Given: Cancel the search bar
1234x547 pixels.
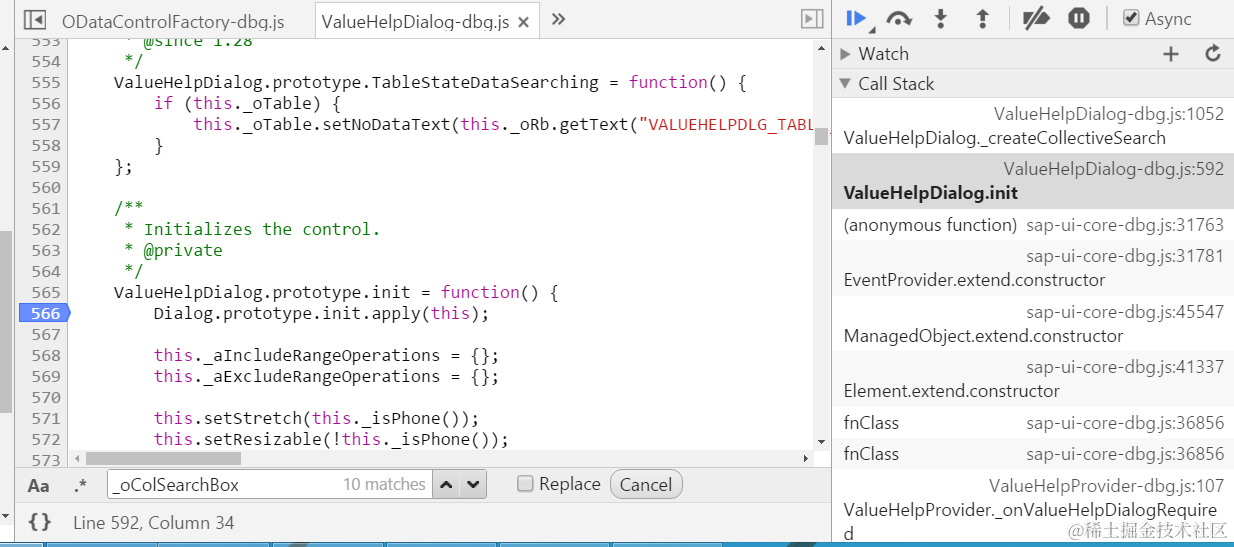Looking at the screenshot, I should (646, 484).
